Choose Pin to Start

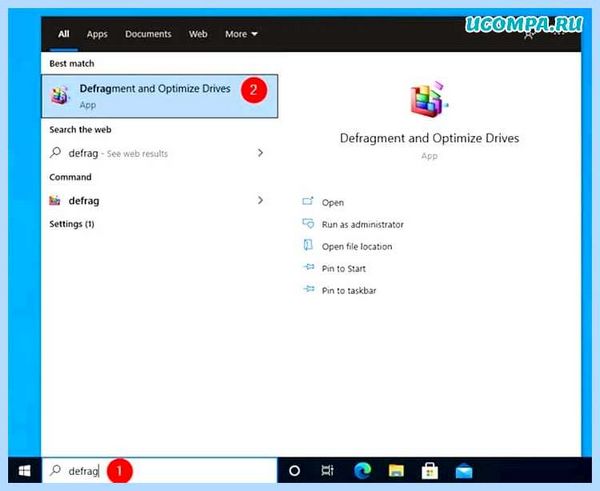click(344, 269)
